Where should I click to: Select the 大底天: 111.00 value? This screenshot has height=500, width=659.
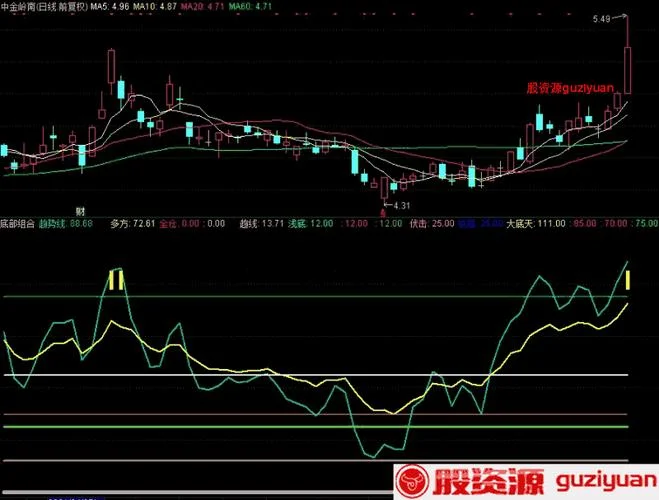point(536,224)
